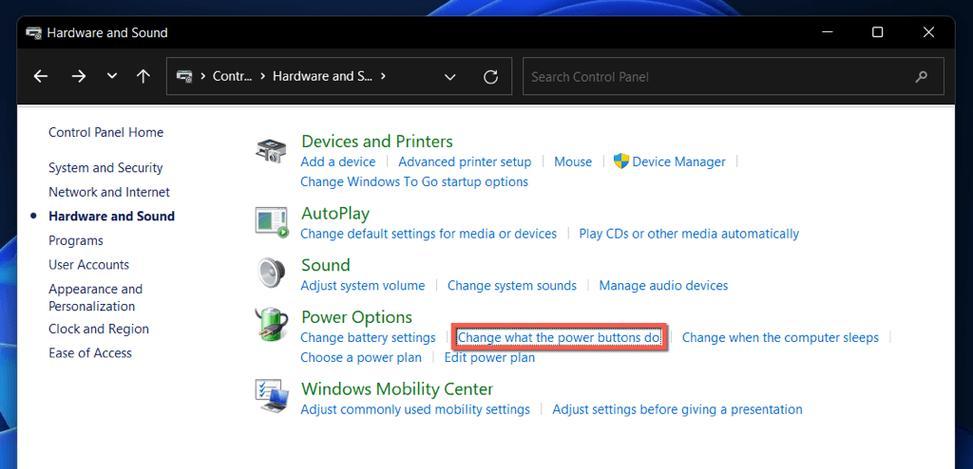Click 'Adjust system volume'
Screen dimensions: 973x469
tap(362, 285)
